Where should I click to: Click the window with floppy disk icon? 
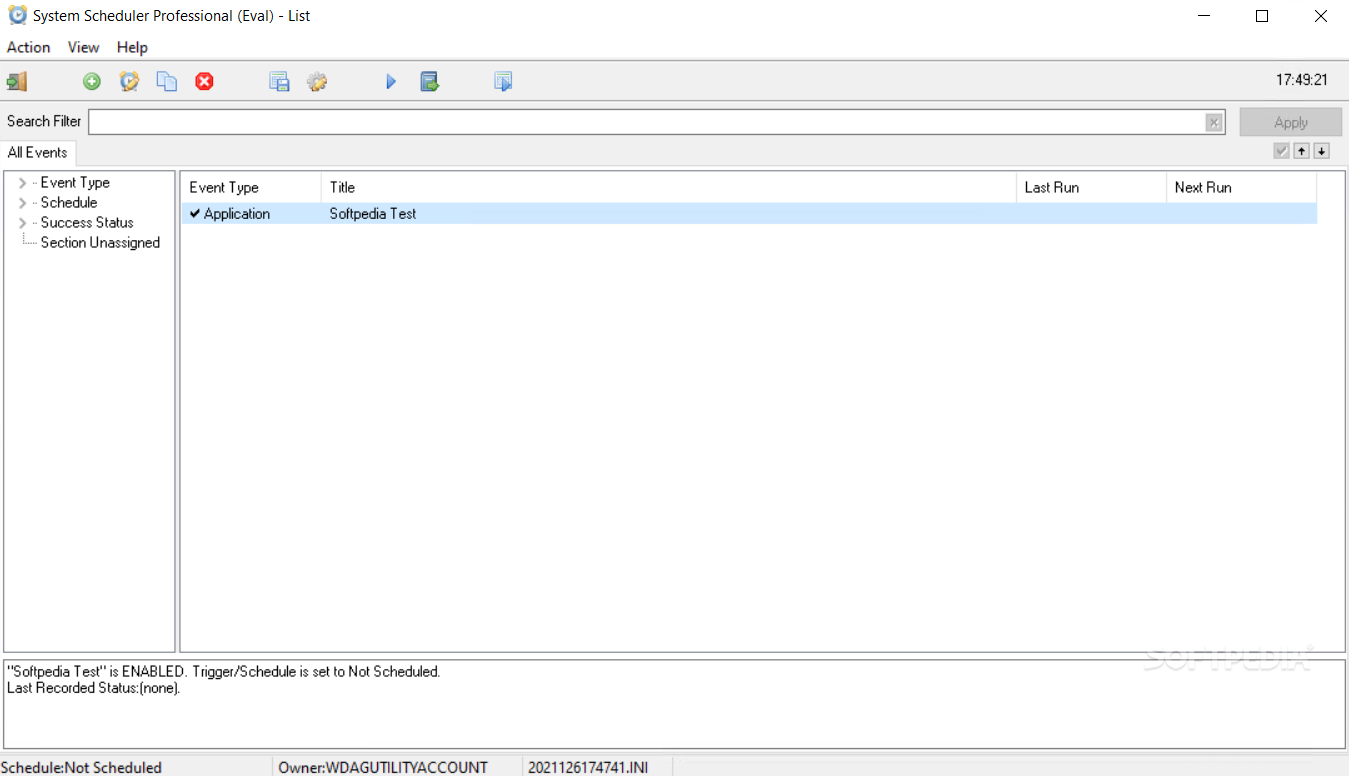click(x=280, y=82)
